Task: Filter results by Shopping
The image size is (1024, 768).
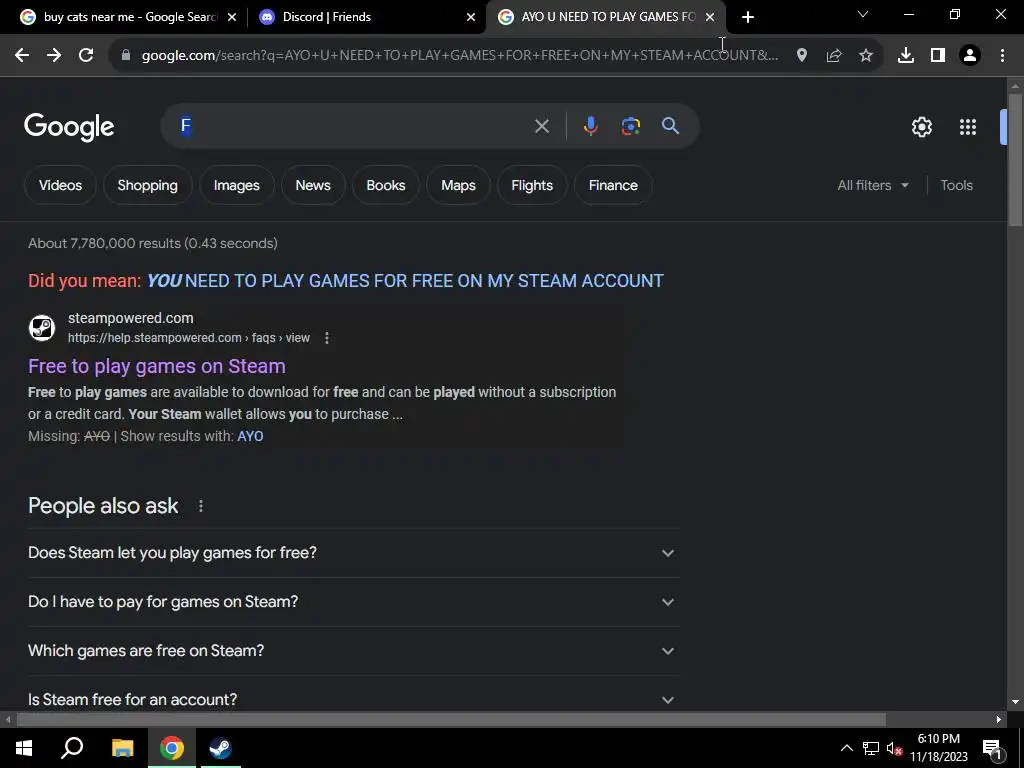Action: pyautogui.click(x=148, y=185)
